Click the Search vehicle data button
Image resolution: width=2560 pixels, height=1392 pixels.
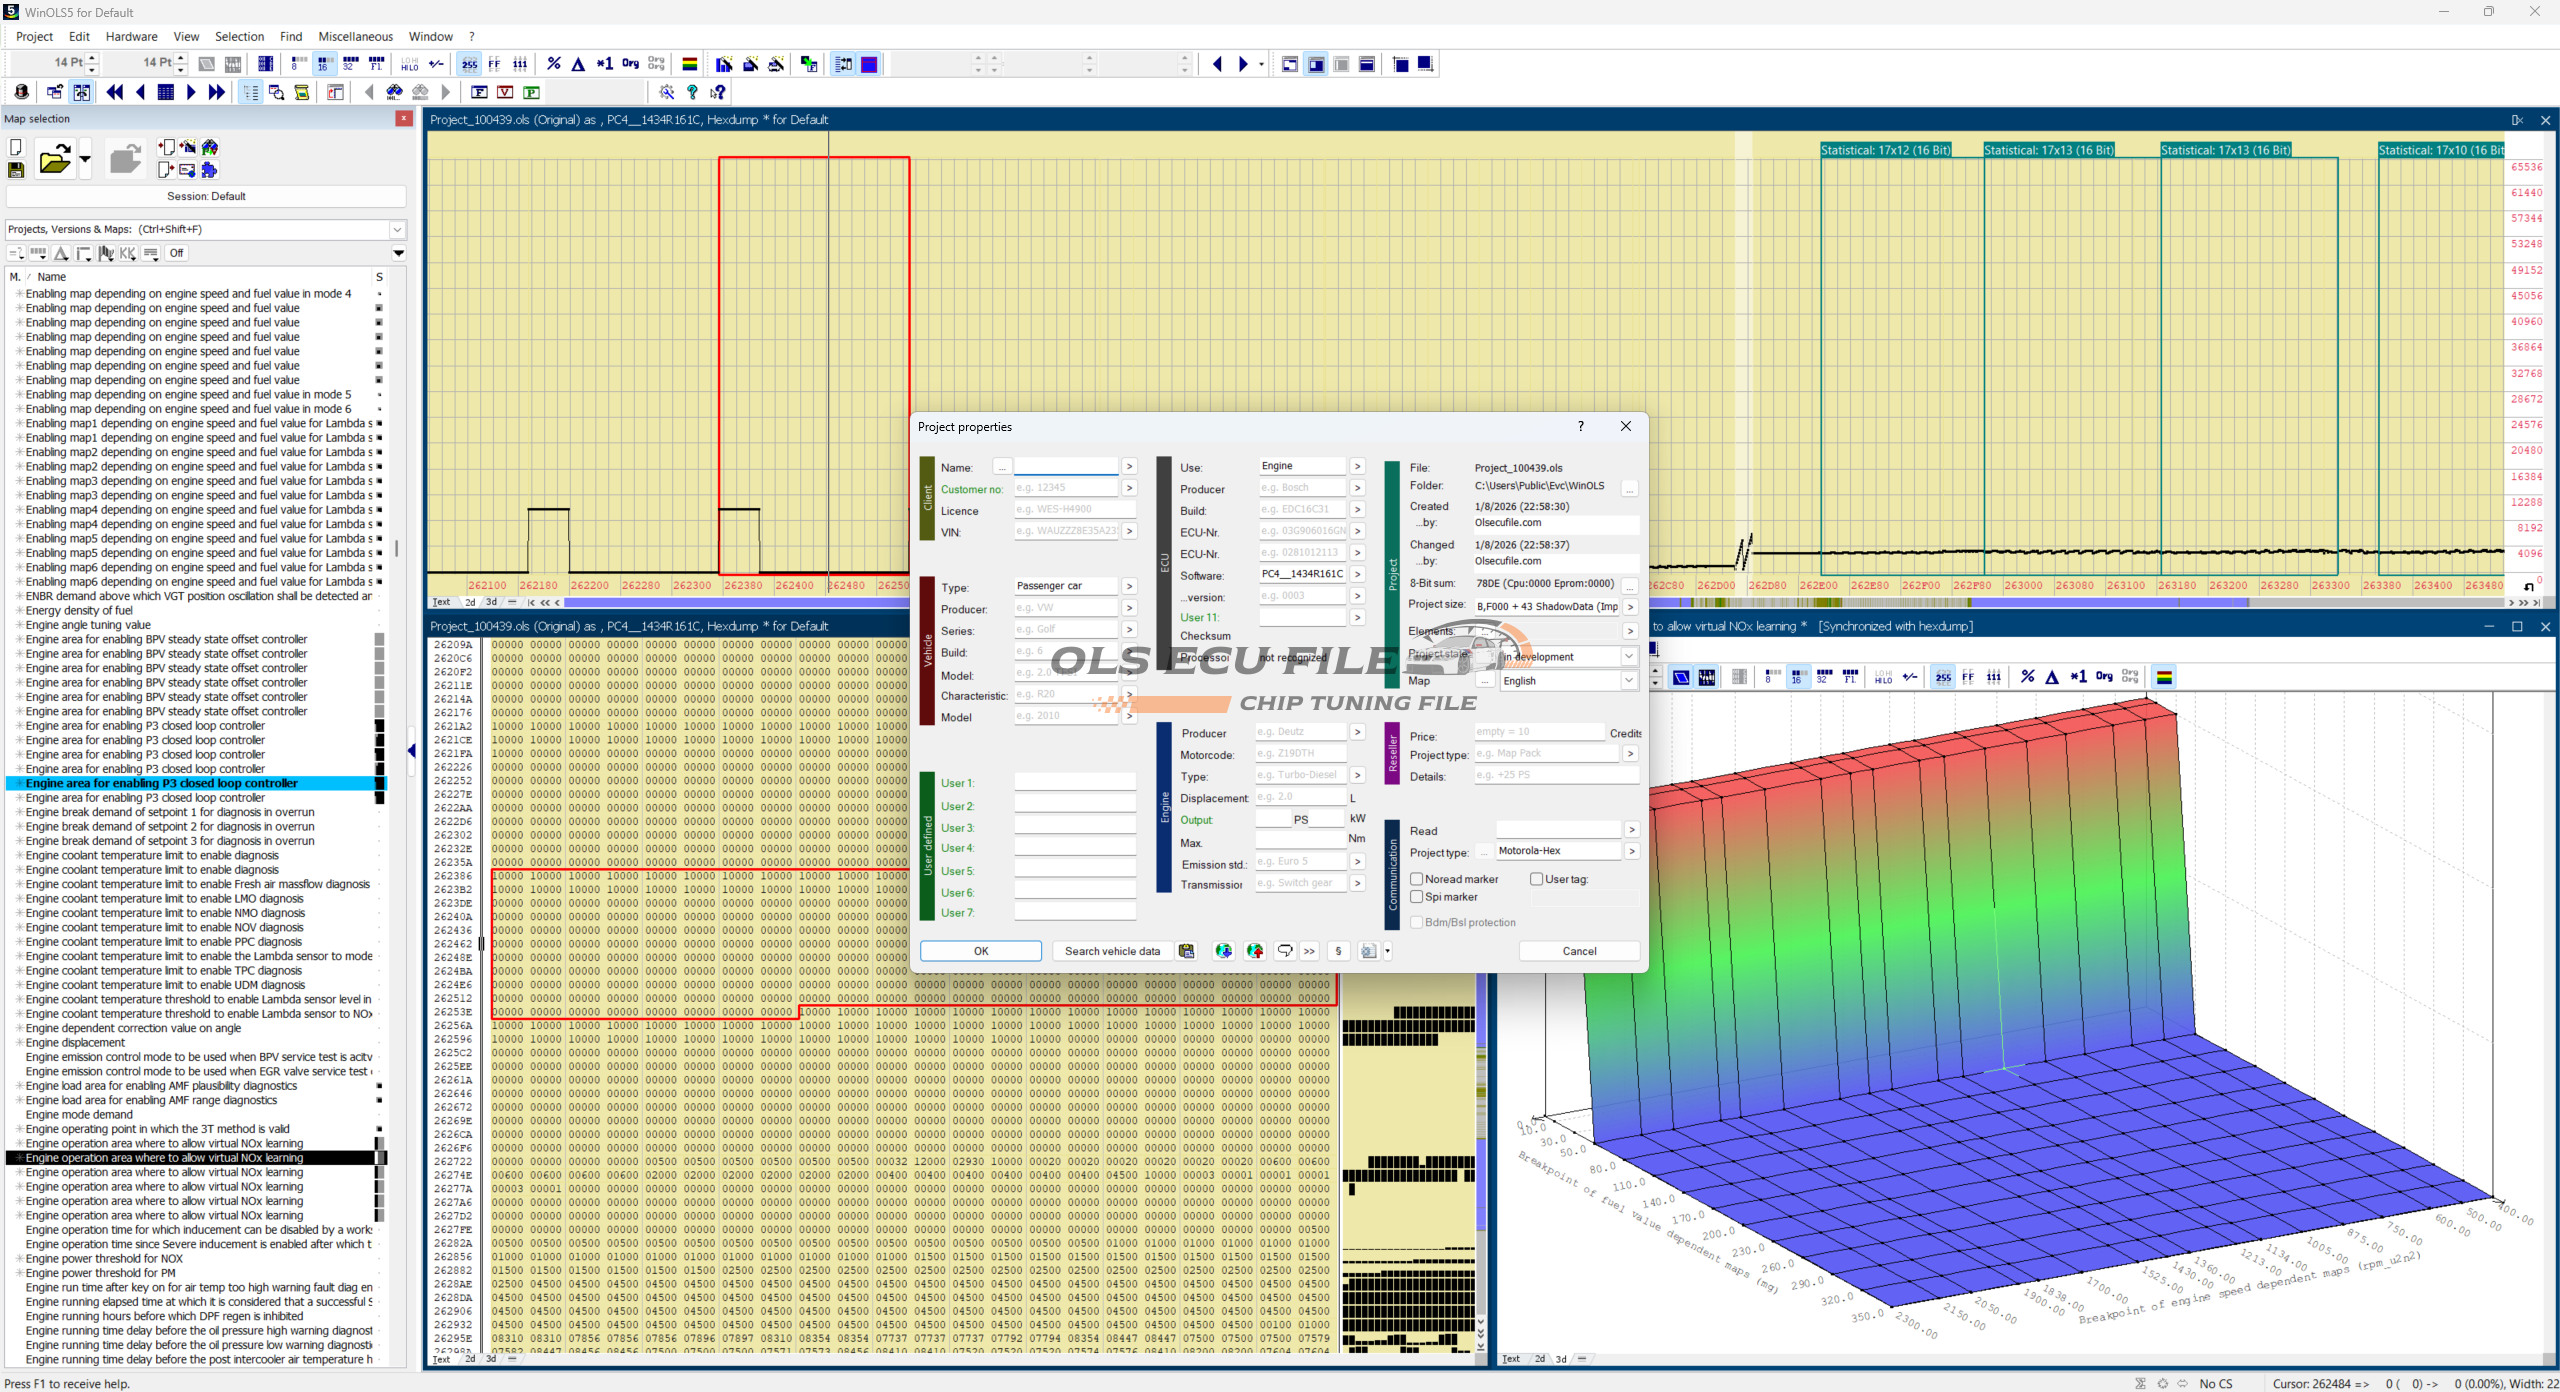1112,951
